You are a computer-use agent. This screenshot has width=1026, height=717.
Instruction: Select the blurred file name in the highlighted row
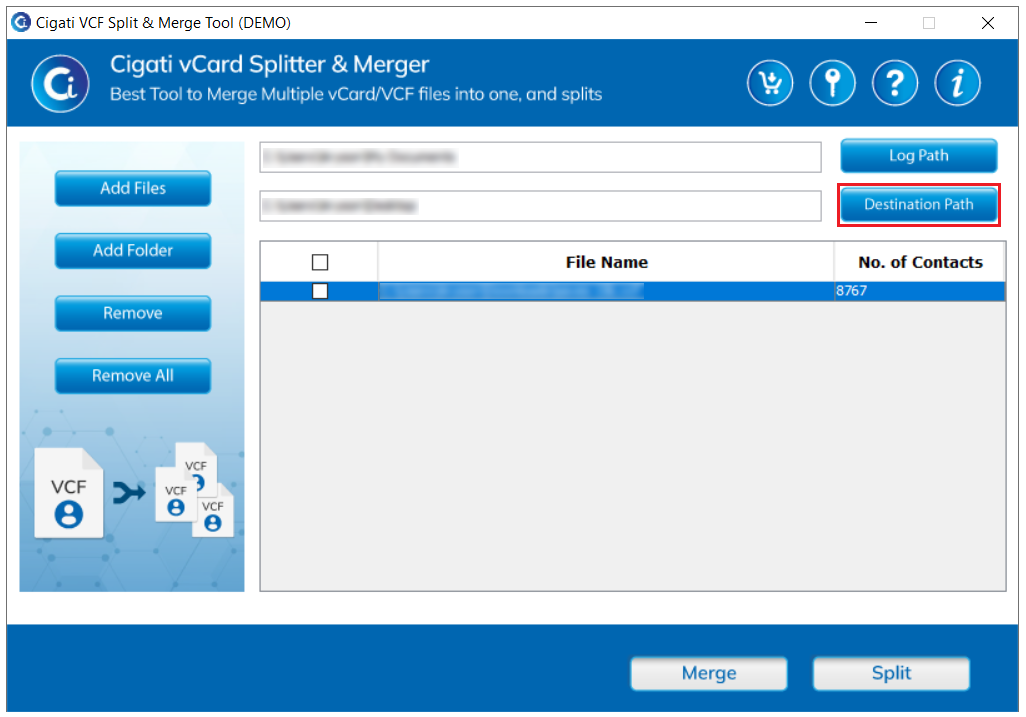(x=511, y=291)
